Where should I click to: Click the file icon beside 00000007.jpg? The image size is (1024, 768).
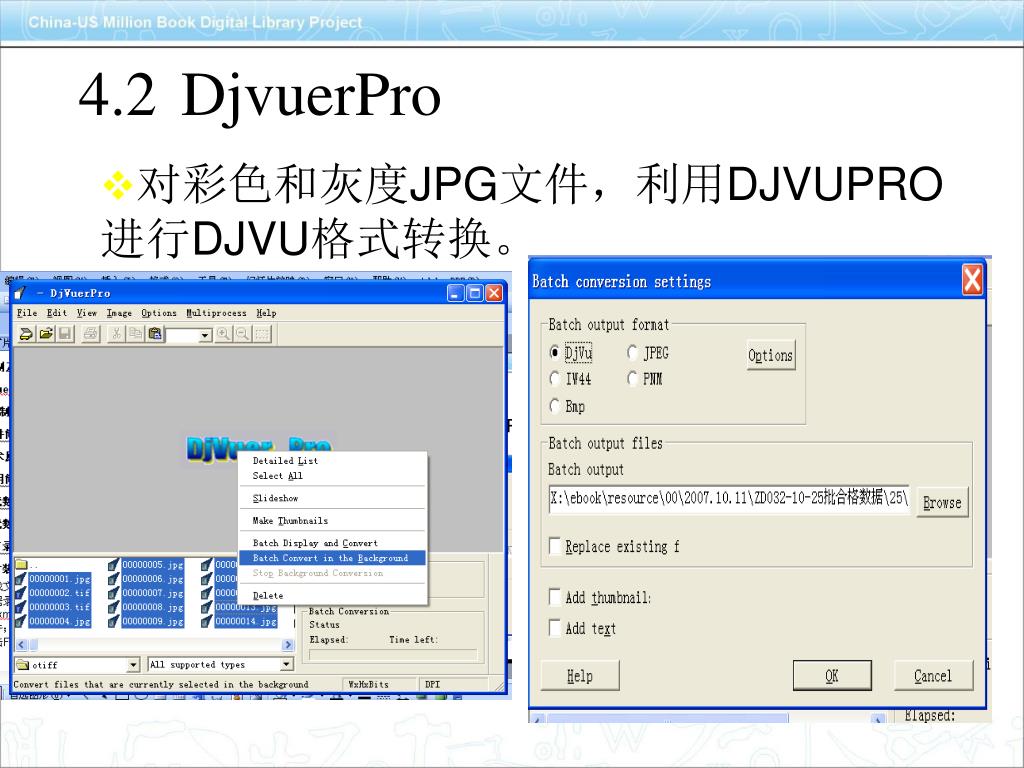(x=114, y=593)
